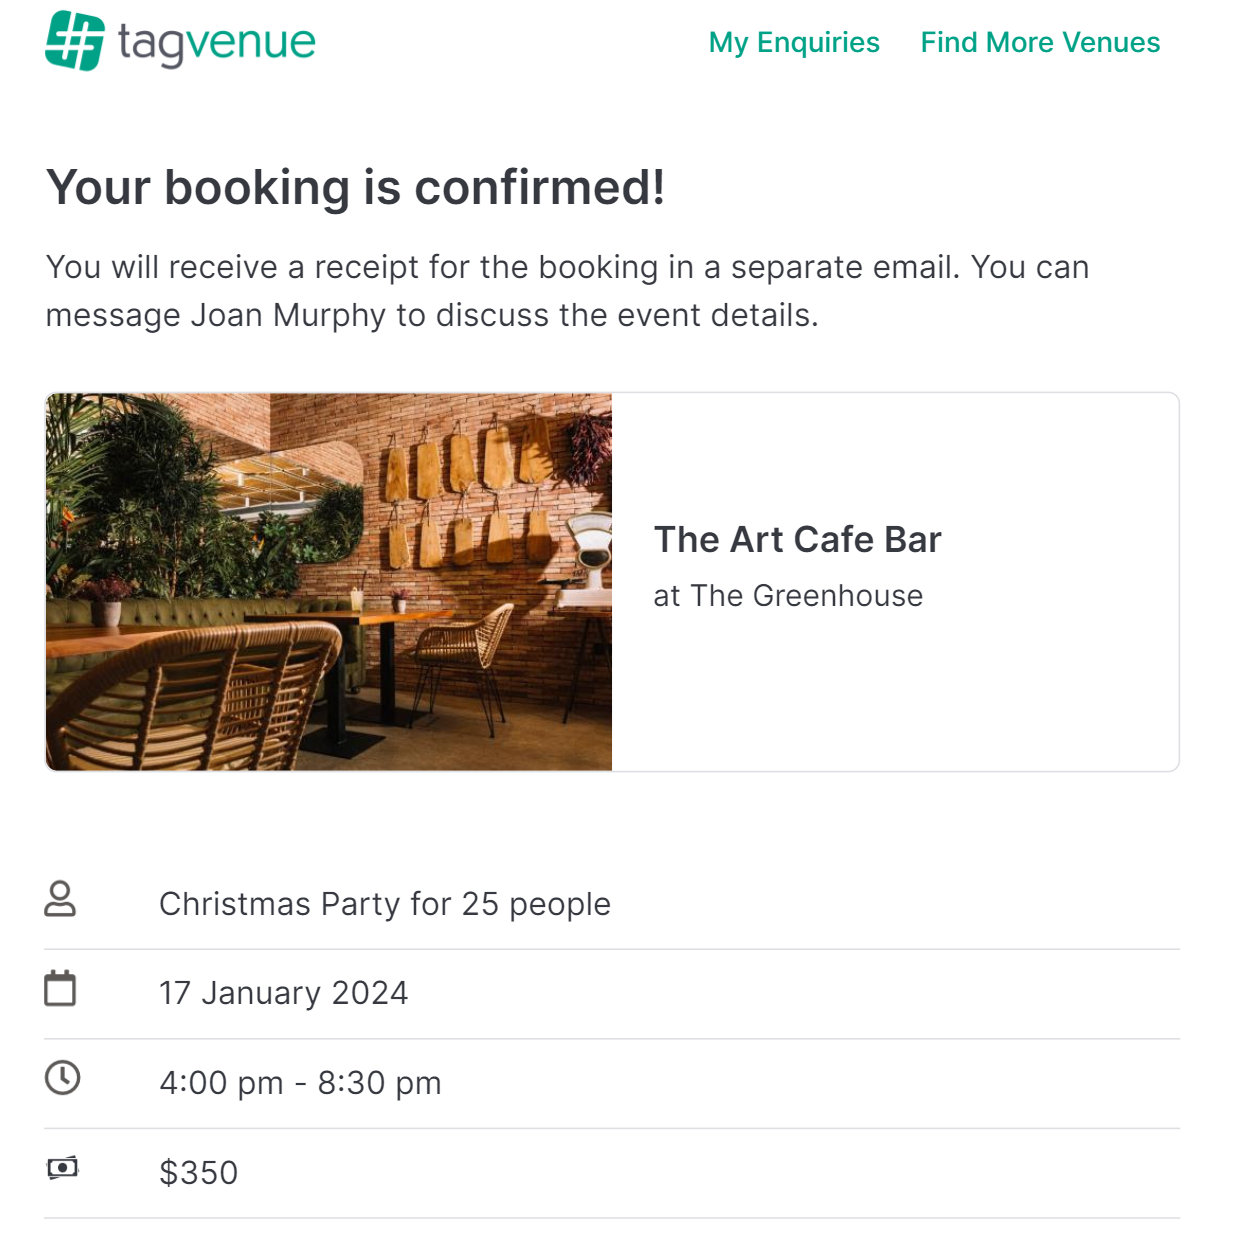Screen dimensions: 1243x1249
Task: Select the $350 price text
Action: coord(199,1172)
